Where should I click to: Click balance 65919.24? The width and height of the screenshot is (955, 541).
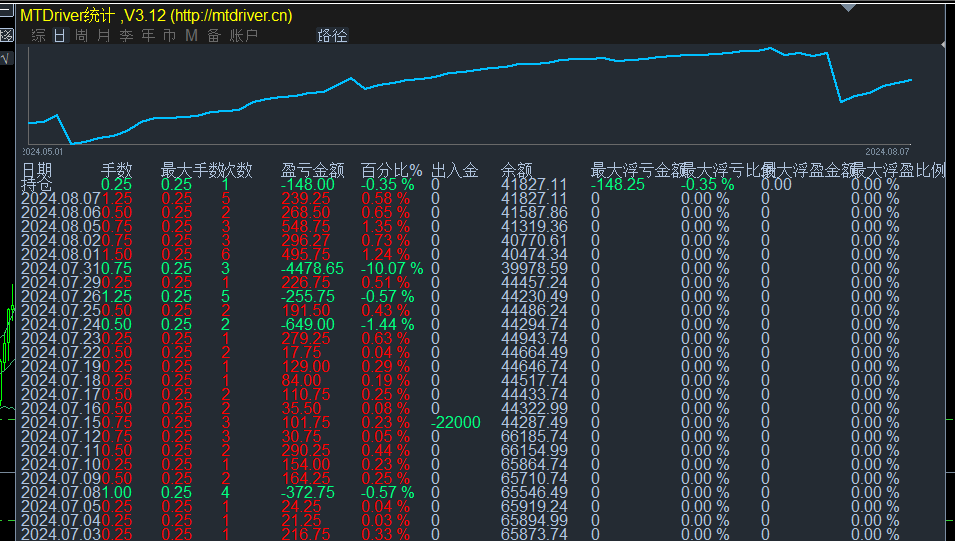534,507
